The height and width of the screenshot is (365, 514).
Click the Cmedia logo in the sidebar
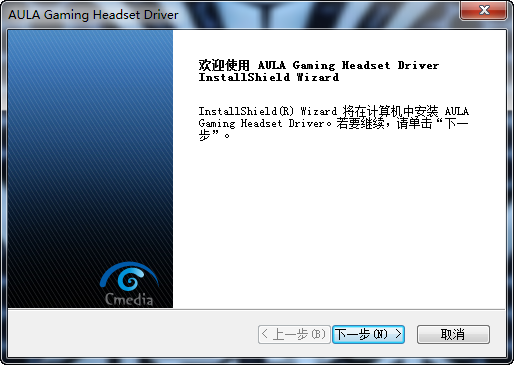[x=129, y=284]
